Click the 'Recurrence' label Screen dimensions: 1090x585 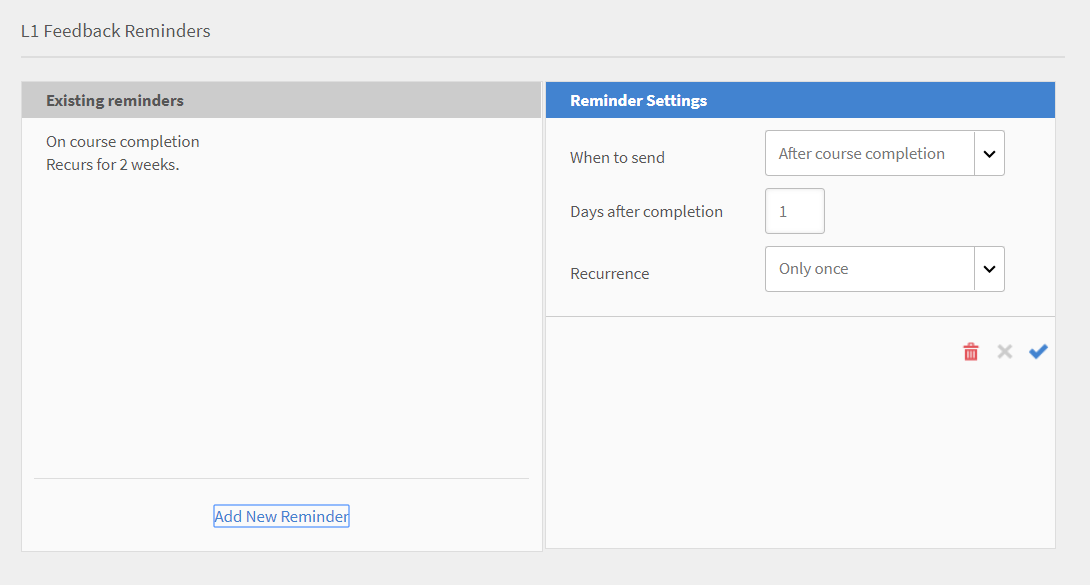(609, 272)
